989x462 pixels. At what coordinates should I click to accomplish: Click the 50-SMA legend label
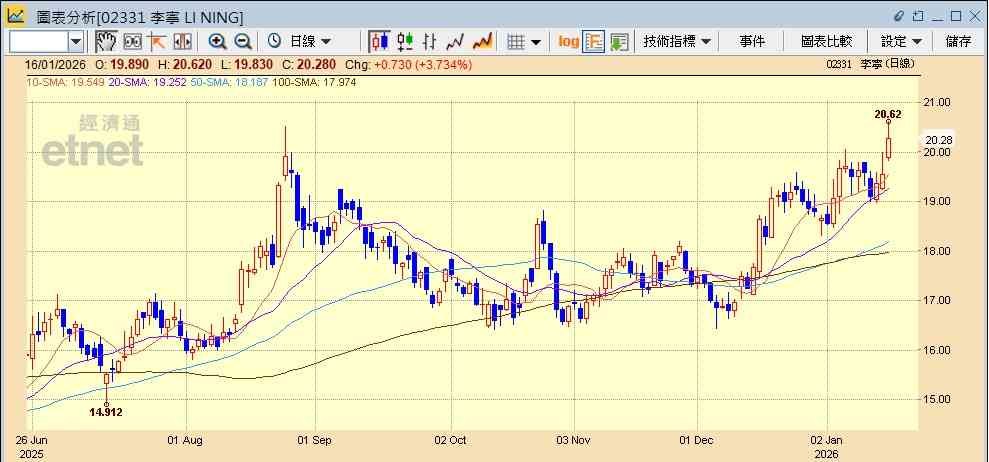229,82
